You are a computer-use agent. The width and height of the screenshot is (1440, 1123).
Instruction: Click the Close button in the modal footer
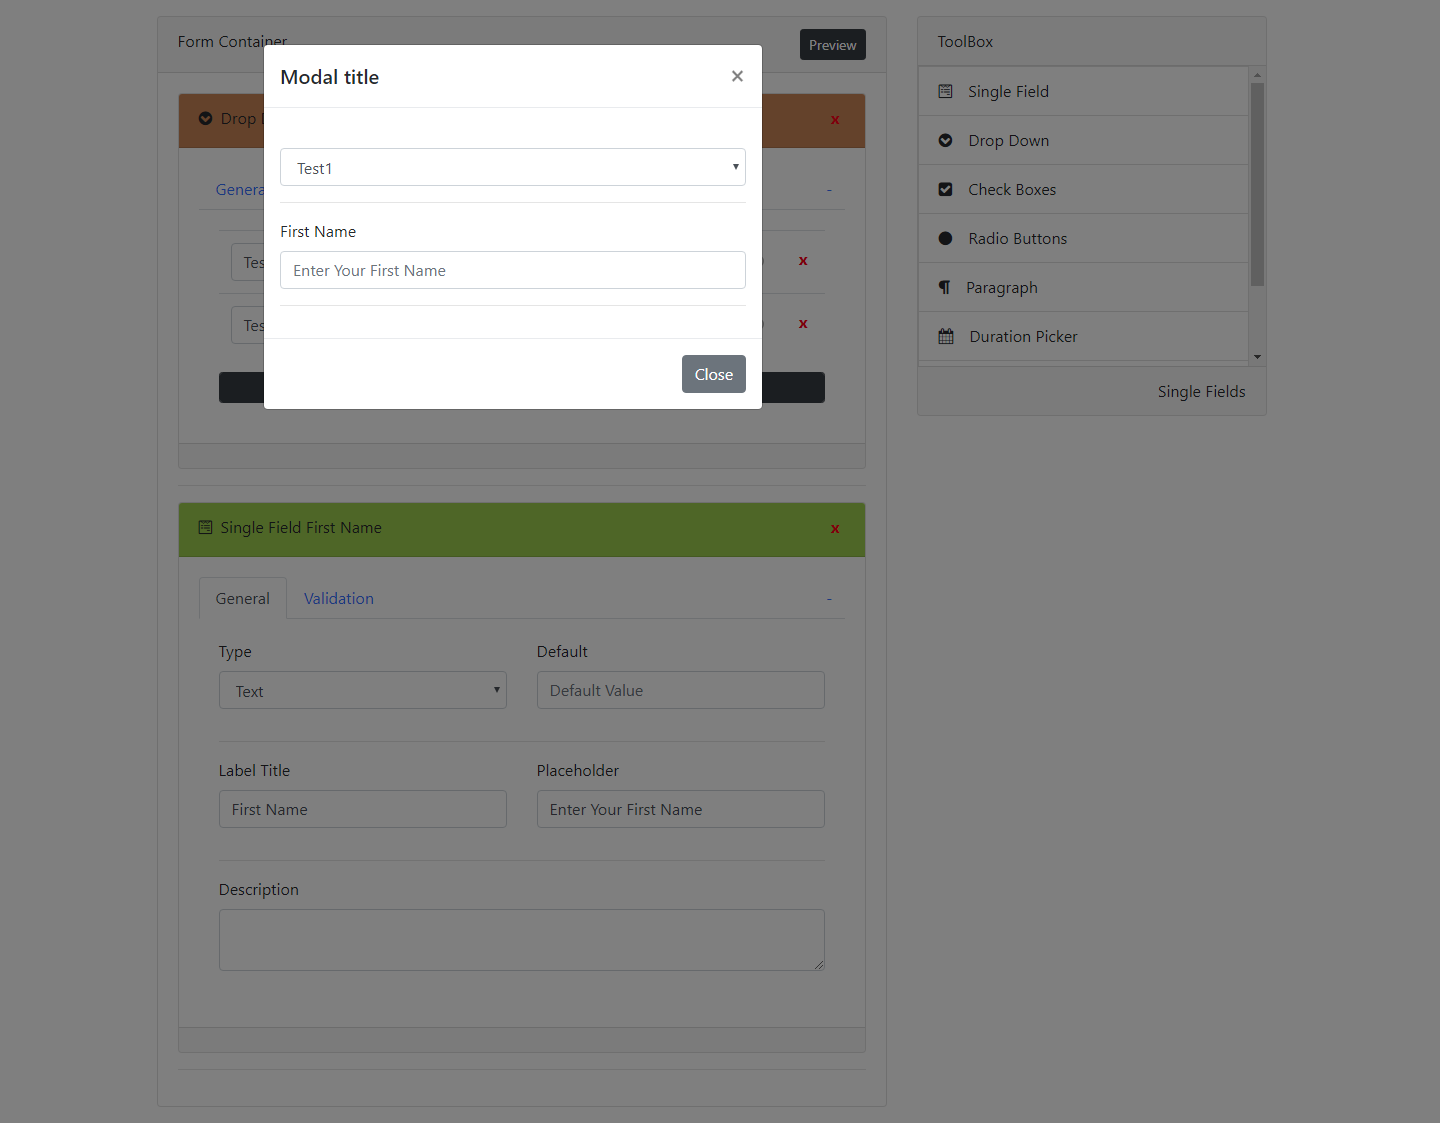point(714,374)
